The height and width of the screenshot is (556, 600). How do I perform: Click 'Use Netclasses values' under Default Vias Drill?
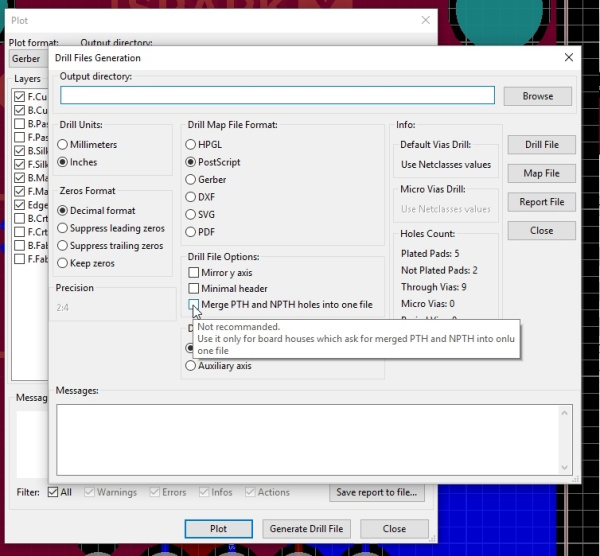click(446, 165)
